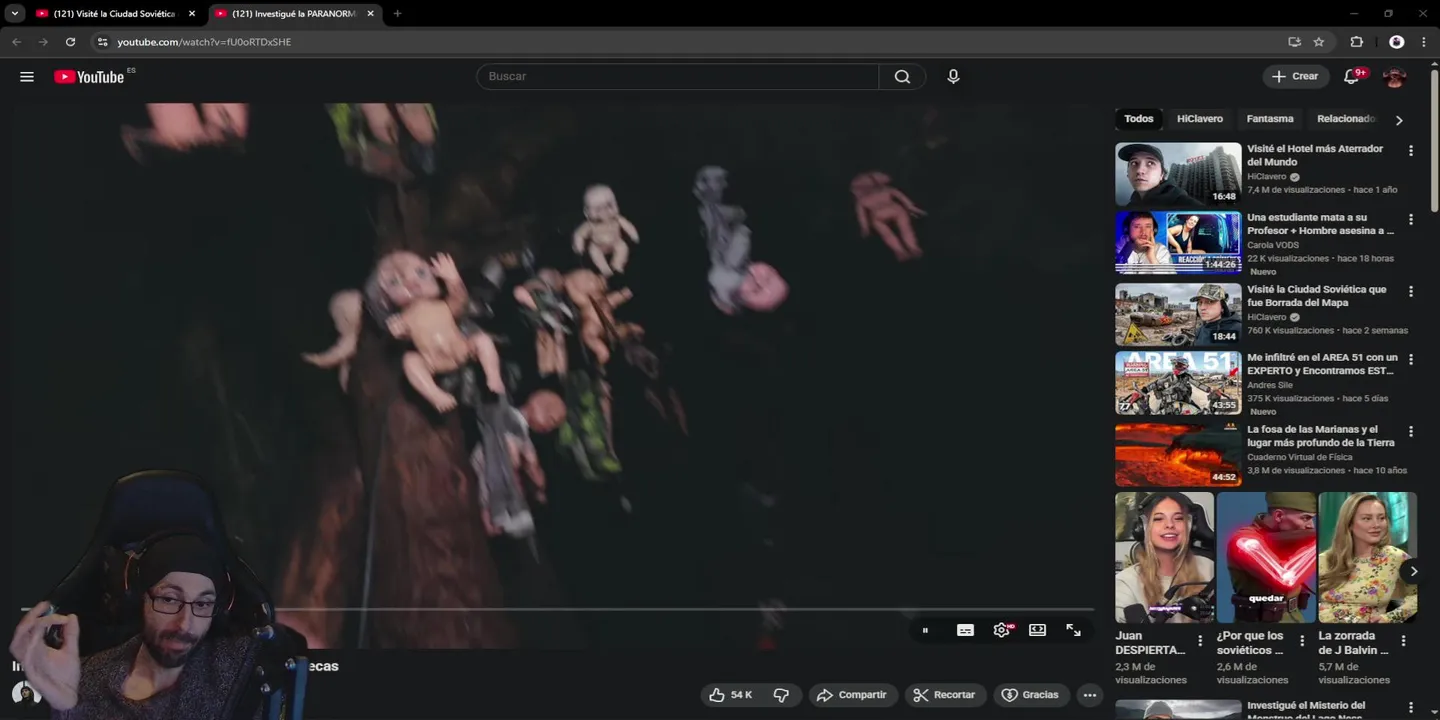Open options for 'Visité el Hotel más Aterrador'
1440x720 pixels.
[x=1411, y=151]
